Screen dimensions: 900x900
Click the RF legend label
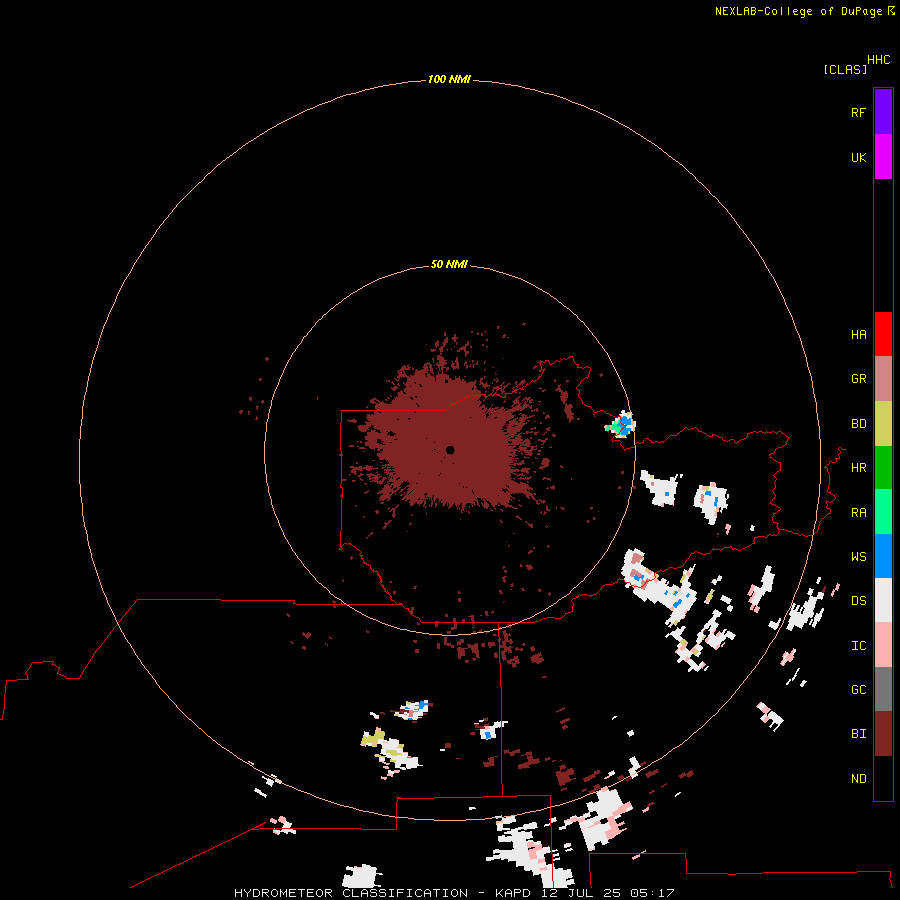coord(858,112)
